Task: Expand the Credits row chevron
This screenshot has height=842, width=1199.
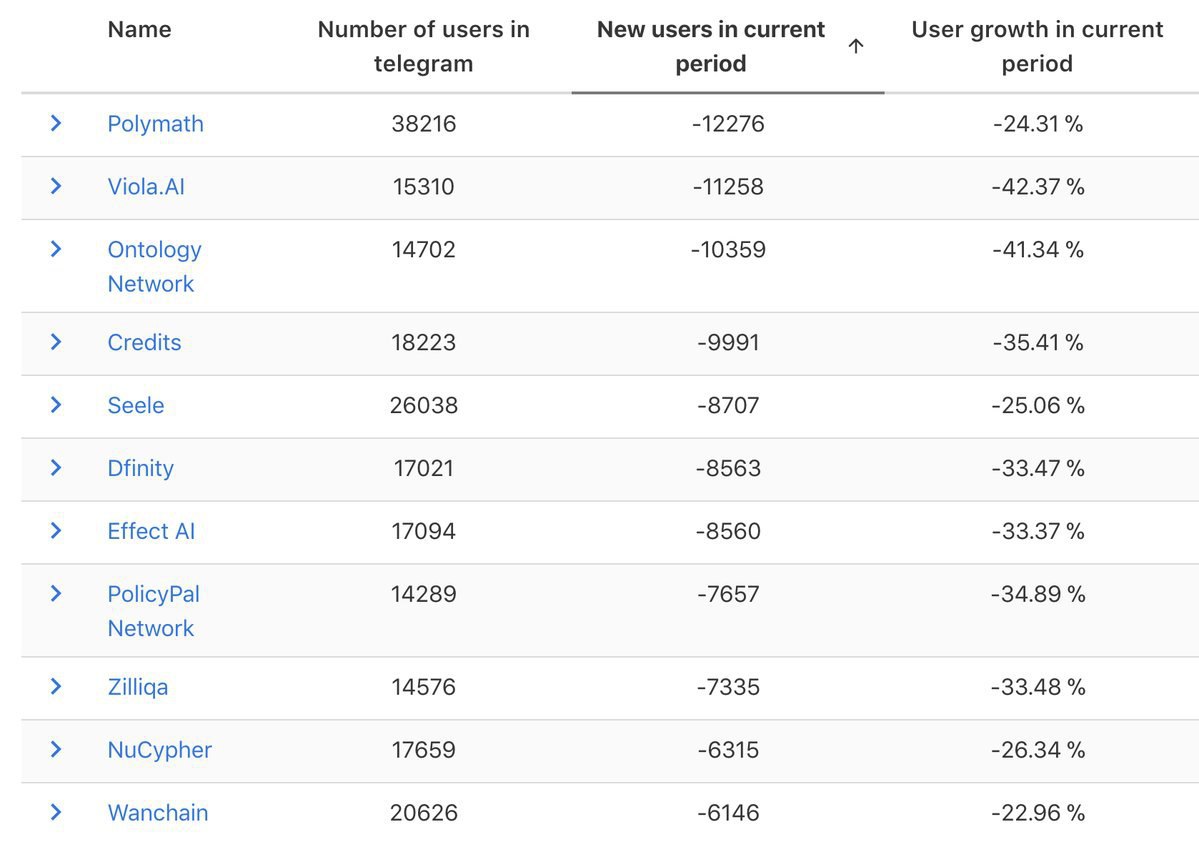Action: [56, 342]
